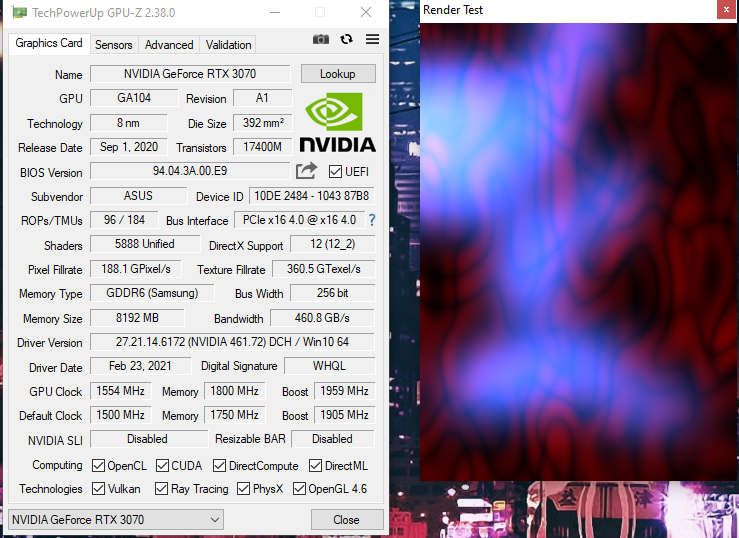Viewport: 739px width, 538px height.
Task: Close GPU-Z with the title bar X
Action: point(366,12)
